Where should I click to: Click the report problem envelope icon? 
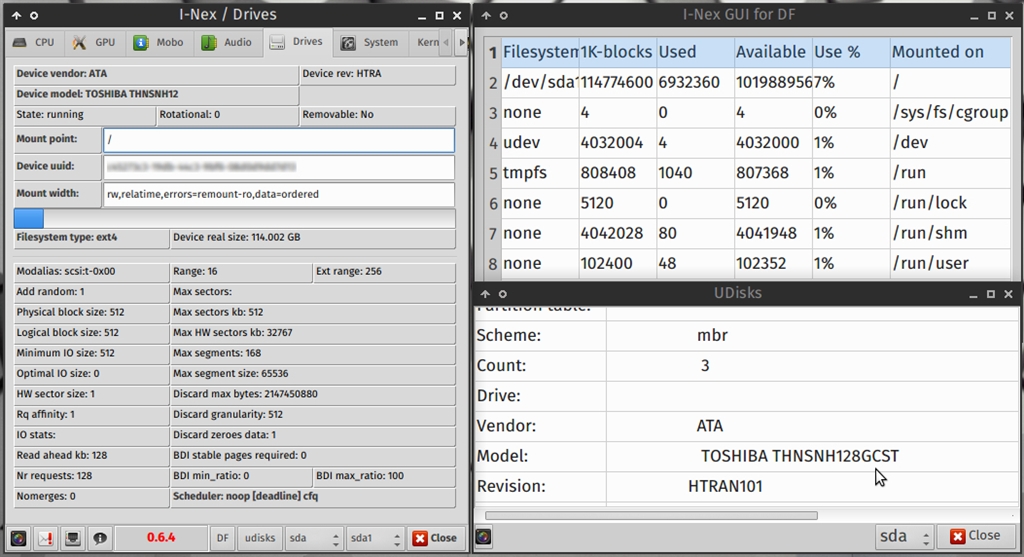pyautogui.click(x=45, y=537)
